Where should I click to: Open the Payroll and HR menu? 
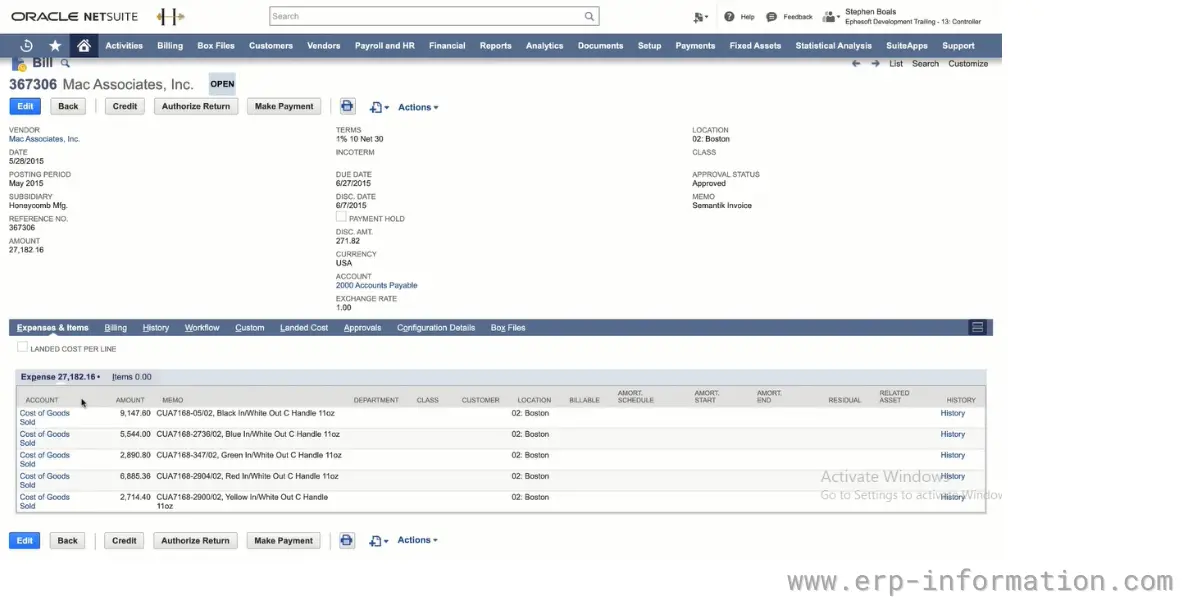tap(385, 46)
